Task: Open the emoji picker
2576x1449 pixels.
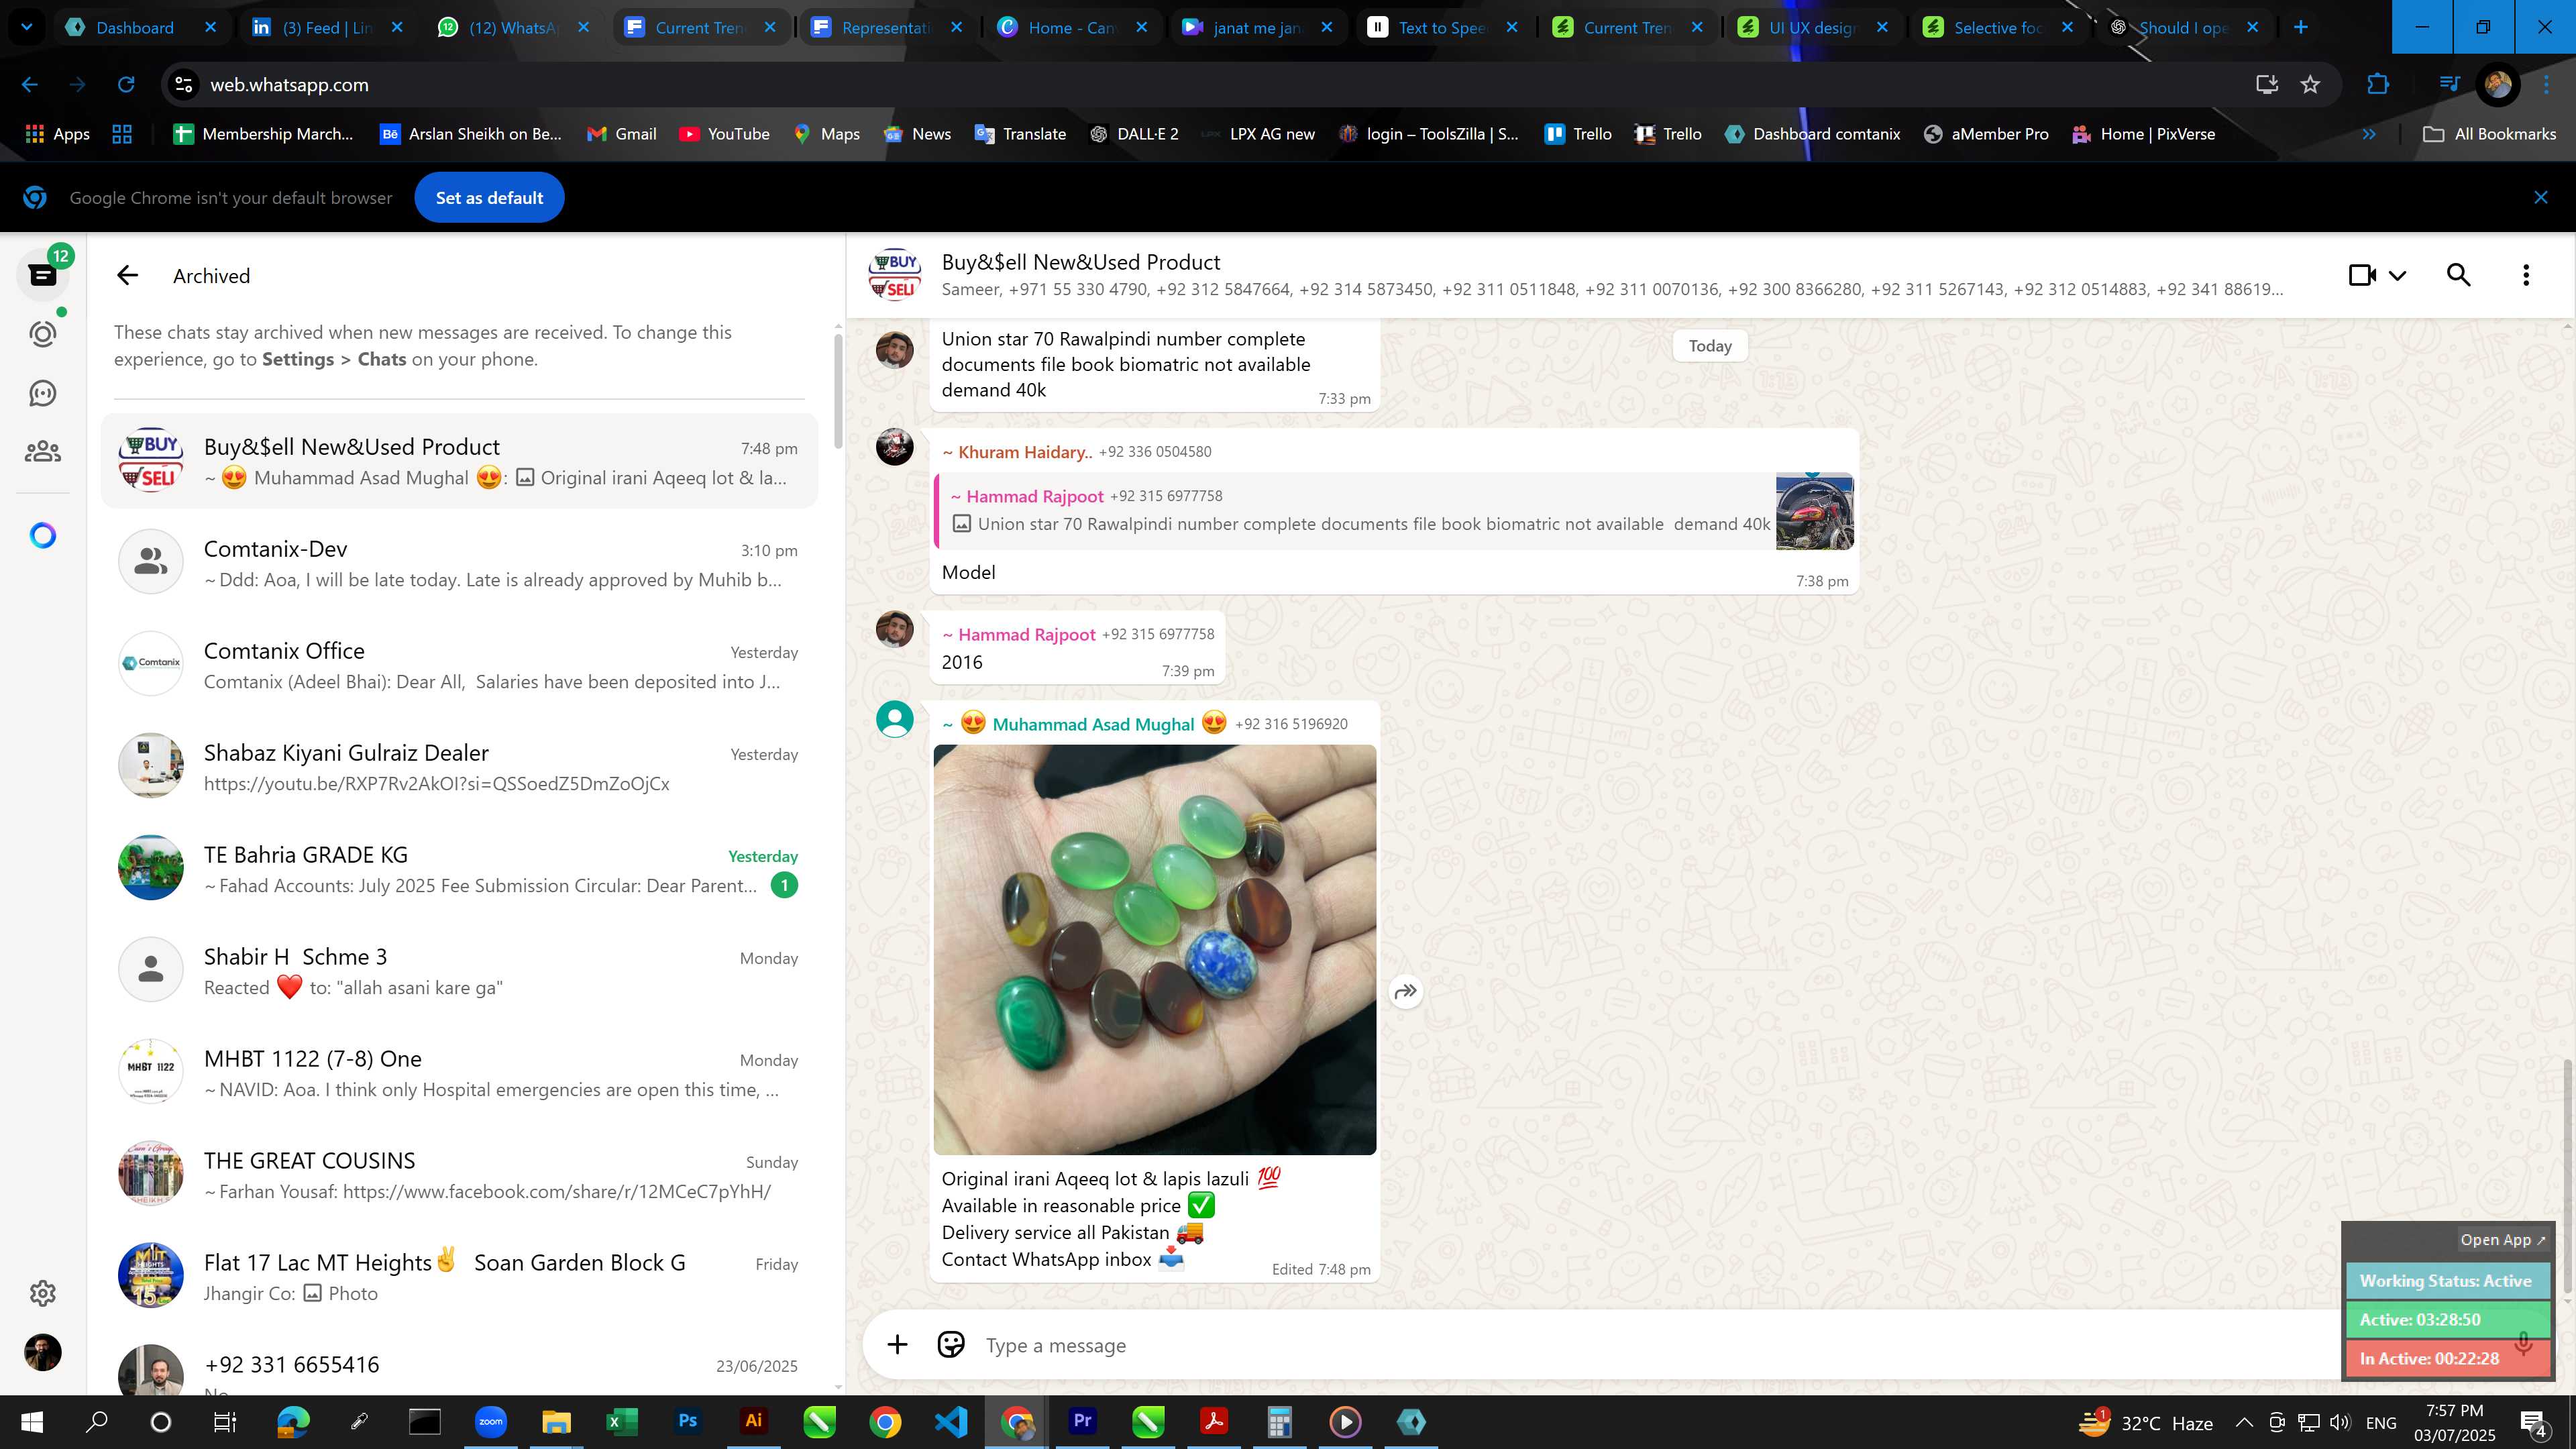Action: [x=951, y=1345]
